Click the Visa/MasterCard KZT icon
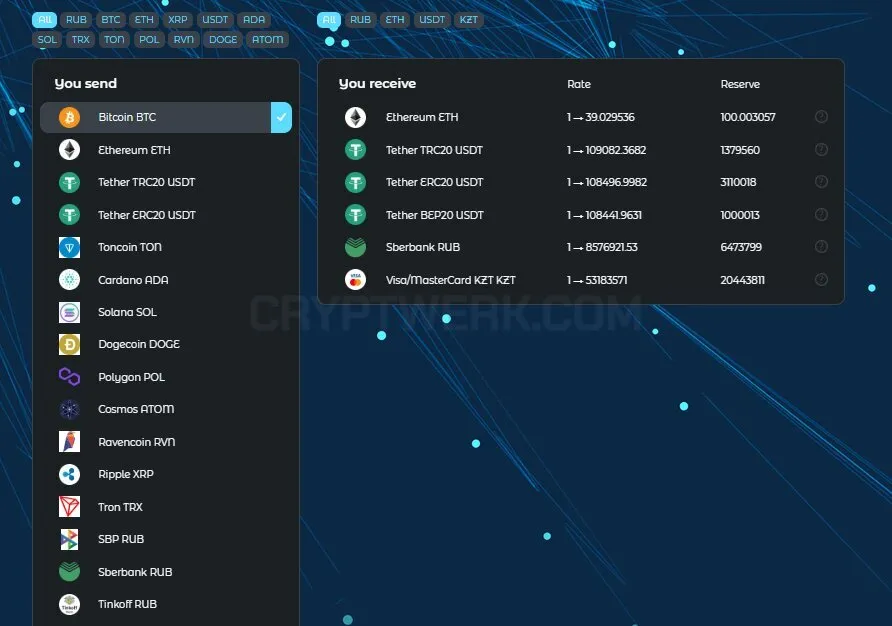892x626 pixels. pyautogui.click(x=356, y=279)
